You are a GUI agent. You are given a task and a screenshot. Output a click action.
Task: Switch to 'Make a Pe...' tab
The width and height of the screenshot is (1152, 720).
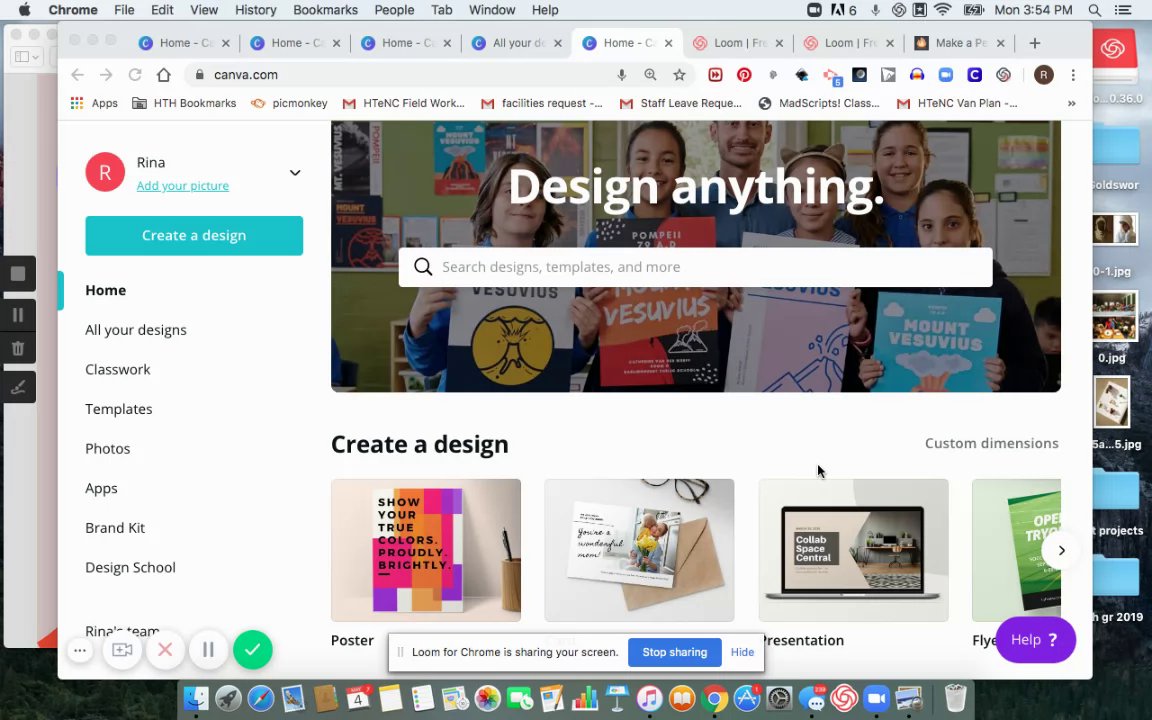coord(959,43)
